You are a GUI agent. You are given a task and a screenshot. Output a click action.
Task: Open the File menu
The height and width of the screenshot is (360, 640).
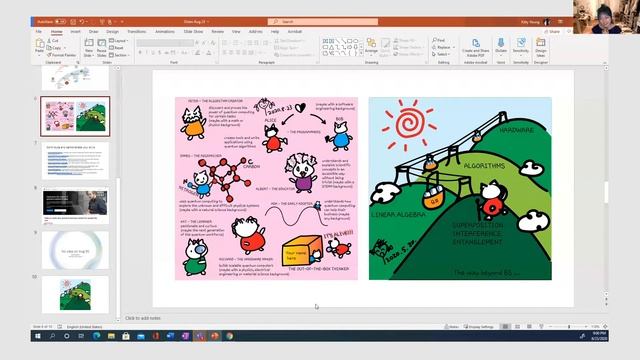click(x=38, y=31)
